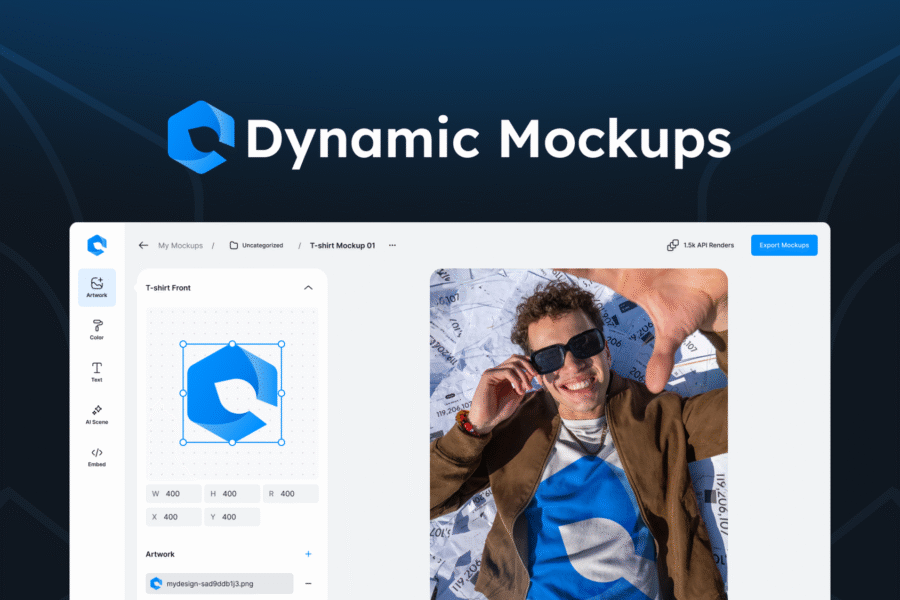Click the T-shirt mockup preview image
The image size is (900, 600).
578,435
